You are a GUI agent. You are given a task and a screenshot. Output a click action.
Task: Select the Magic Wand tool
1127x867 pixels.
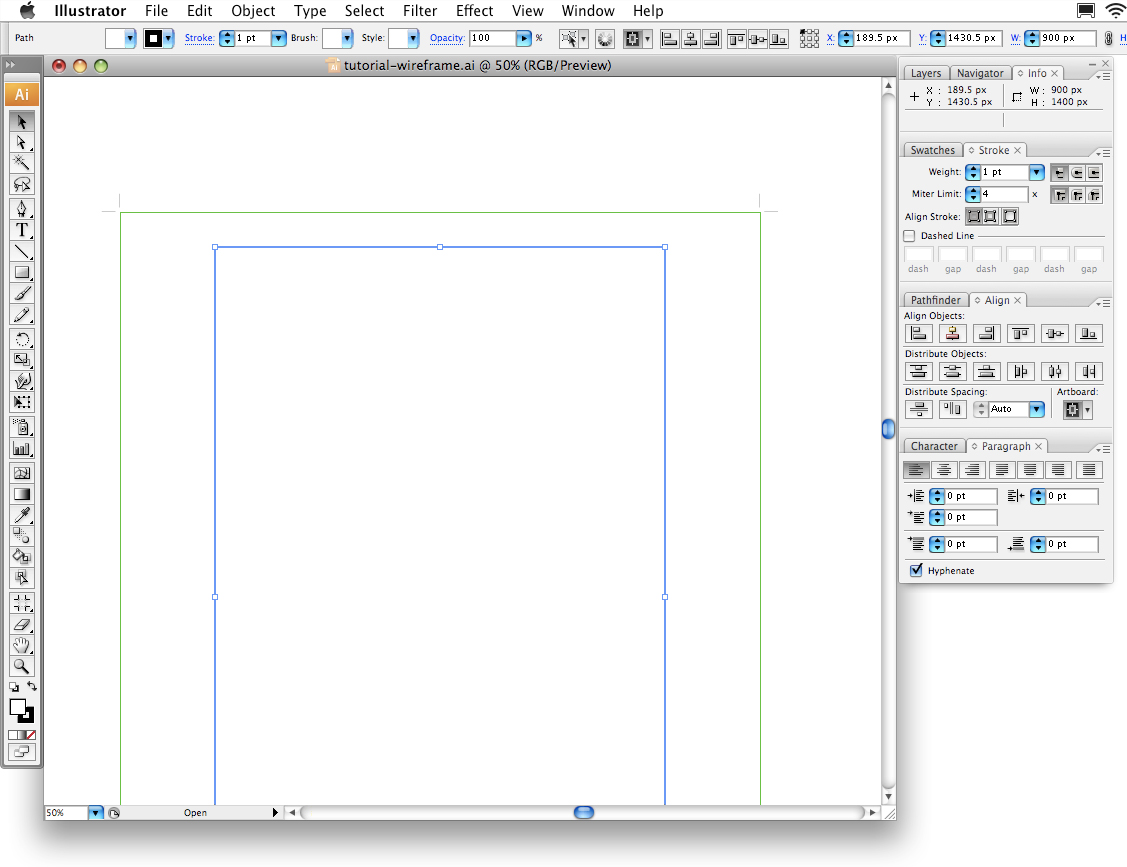point(22,163)
